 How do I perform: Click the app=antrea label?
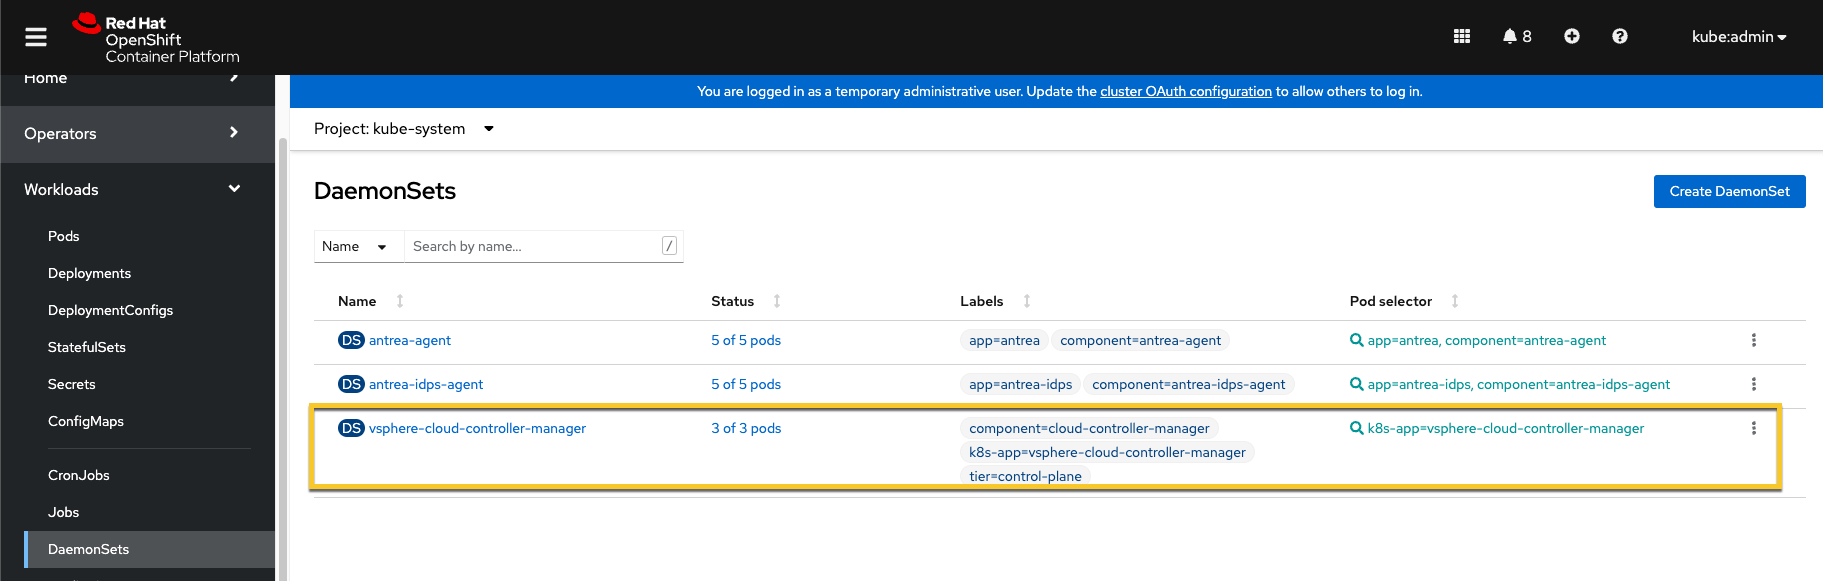coord(1004,340)
